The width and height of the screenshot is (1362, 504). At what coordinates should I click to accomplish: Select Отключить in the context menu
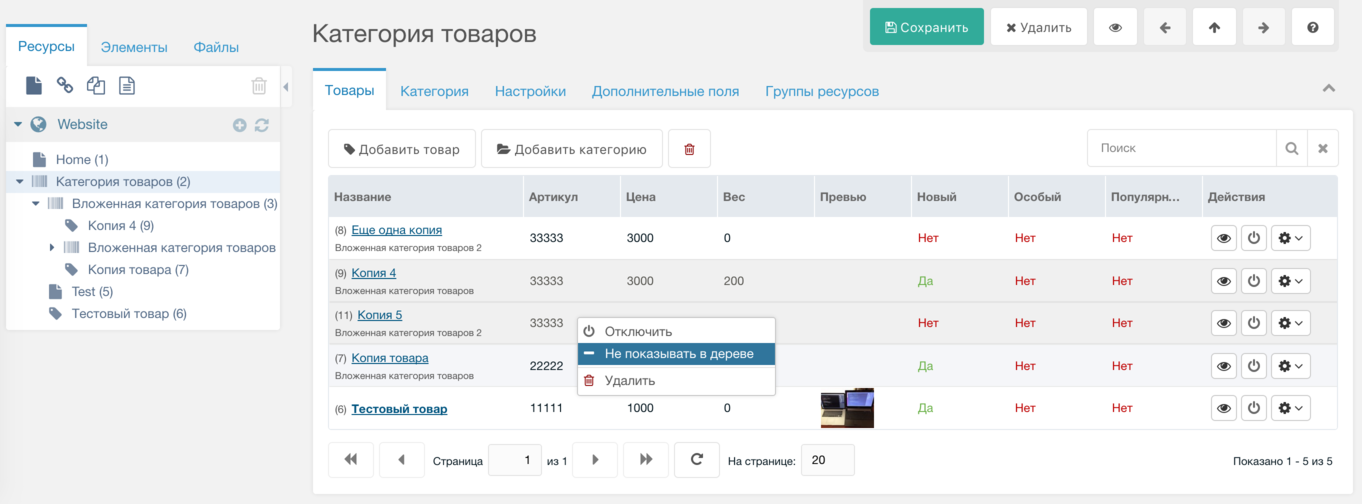[x=676, y=331]
